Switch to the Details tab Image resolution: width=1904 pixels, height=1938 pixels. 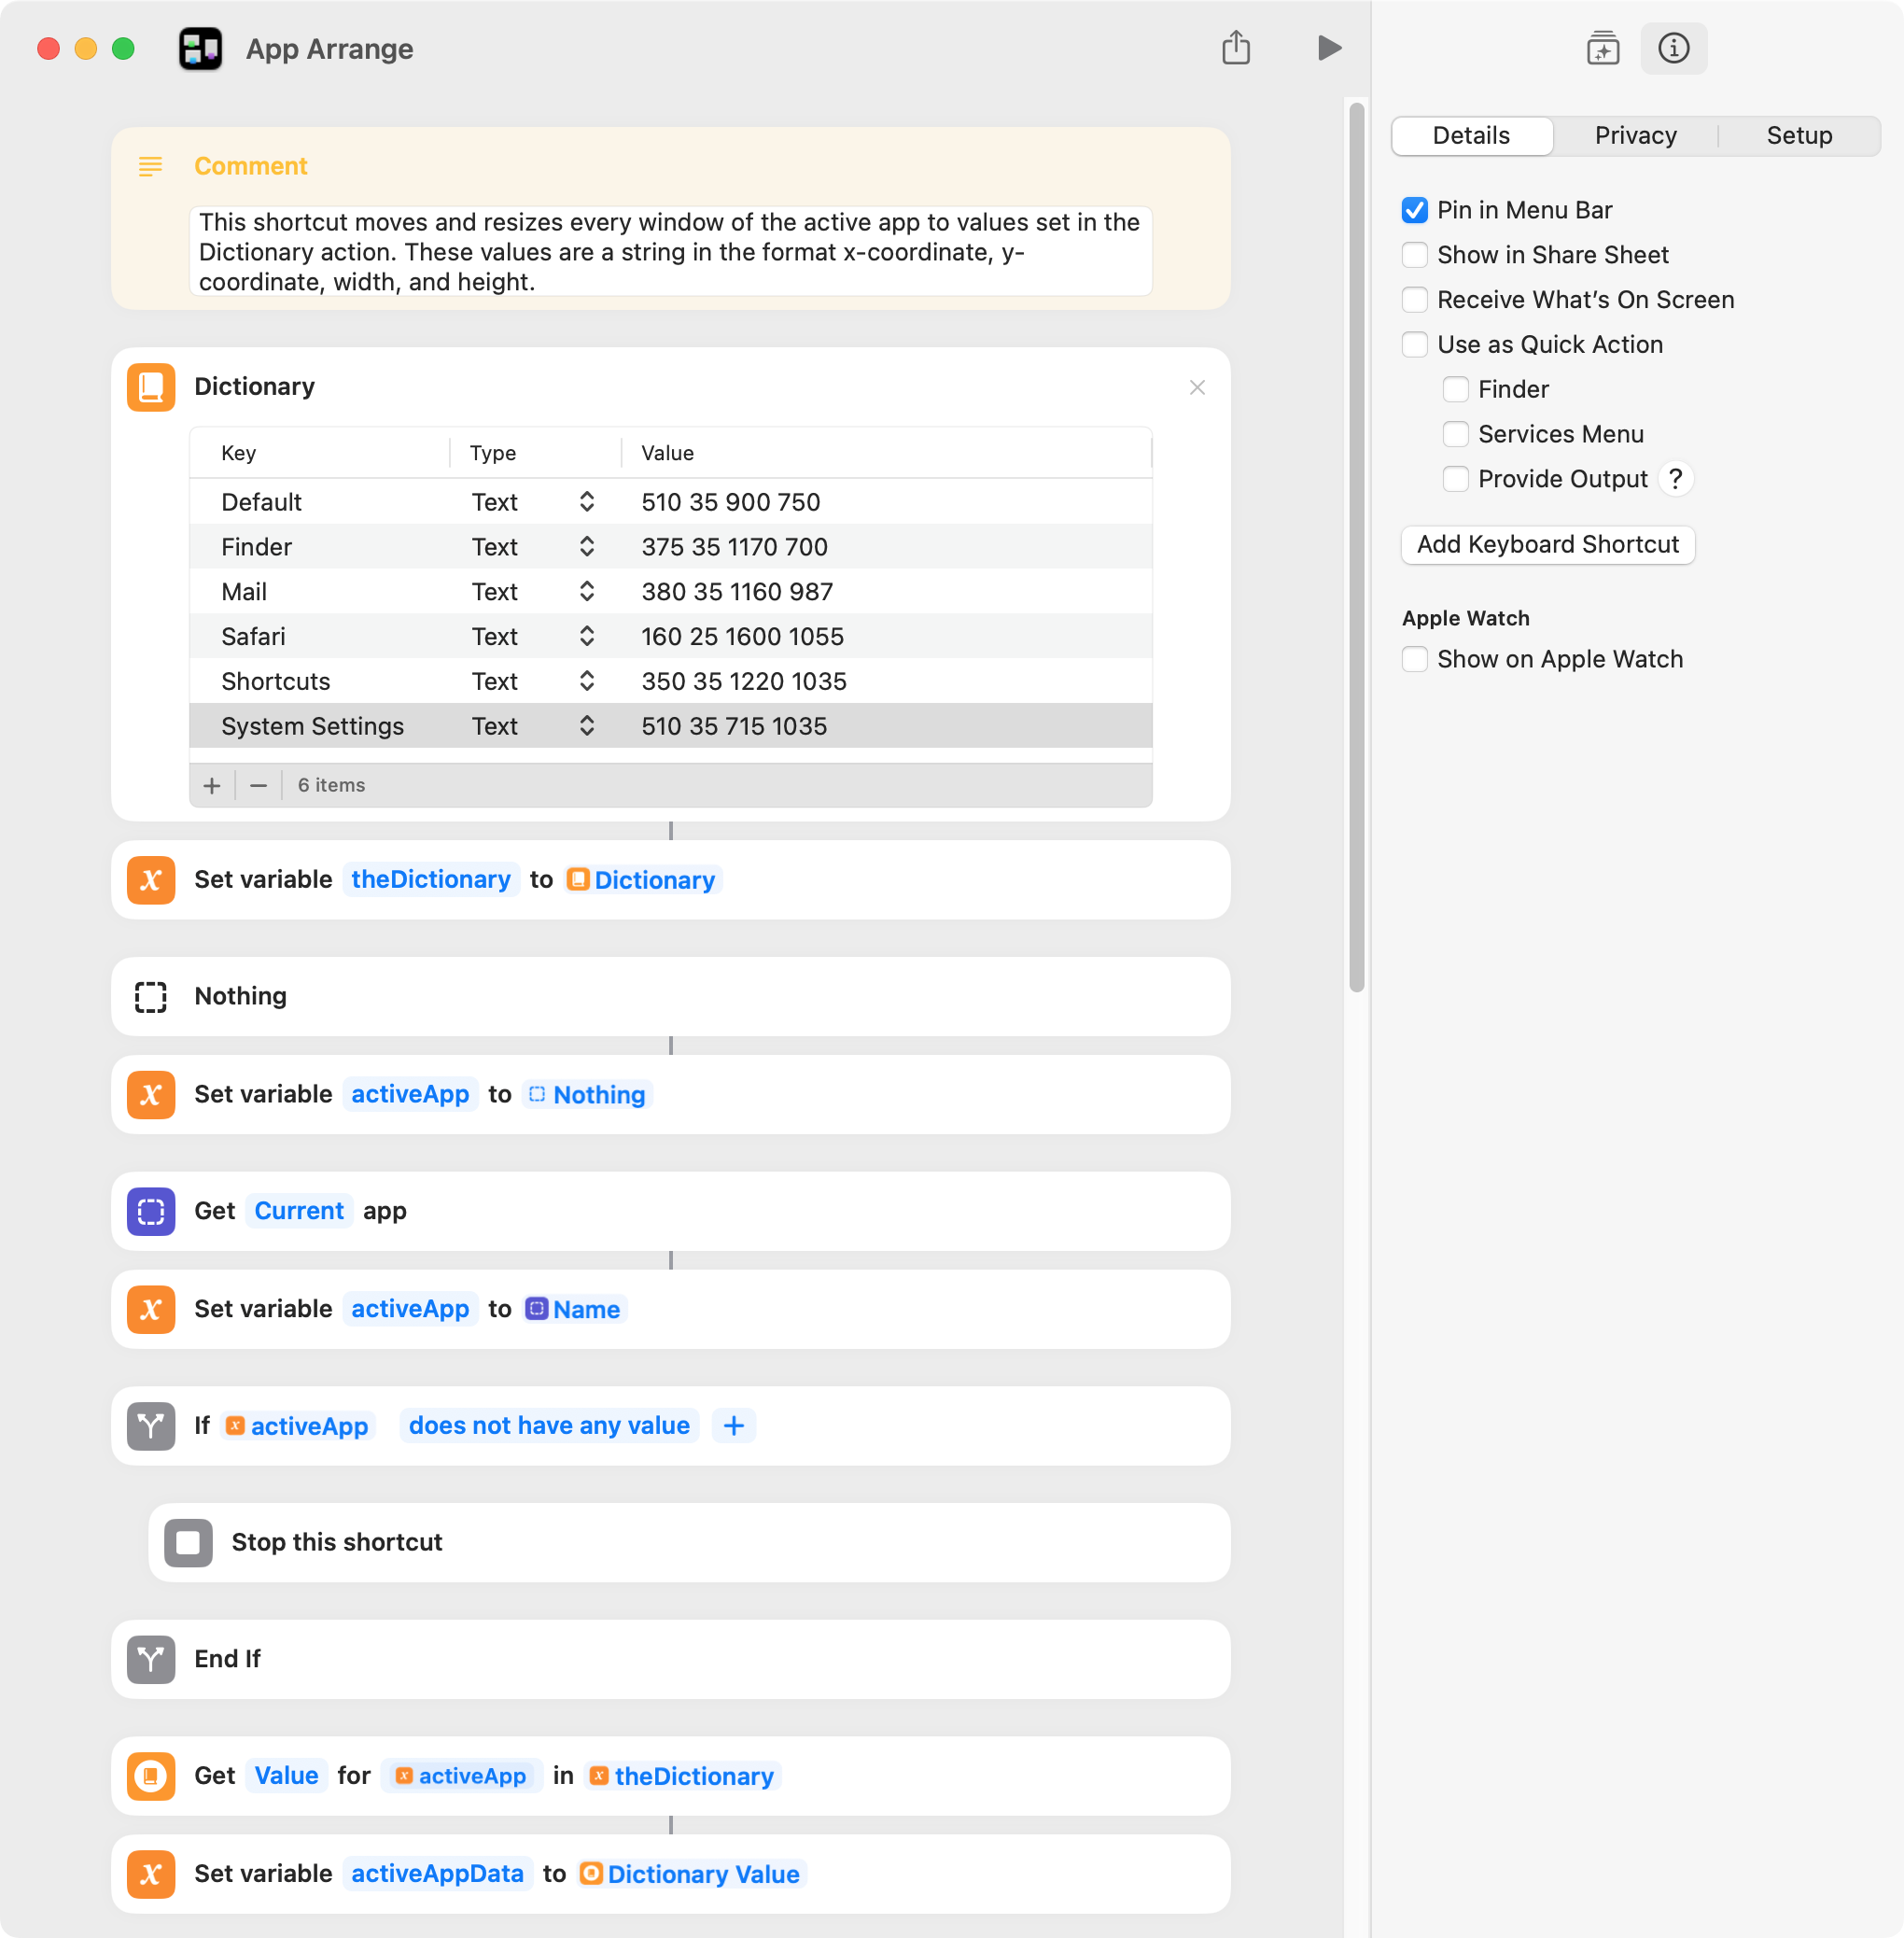pos(1471,136)
